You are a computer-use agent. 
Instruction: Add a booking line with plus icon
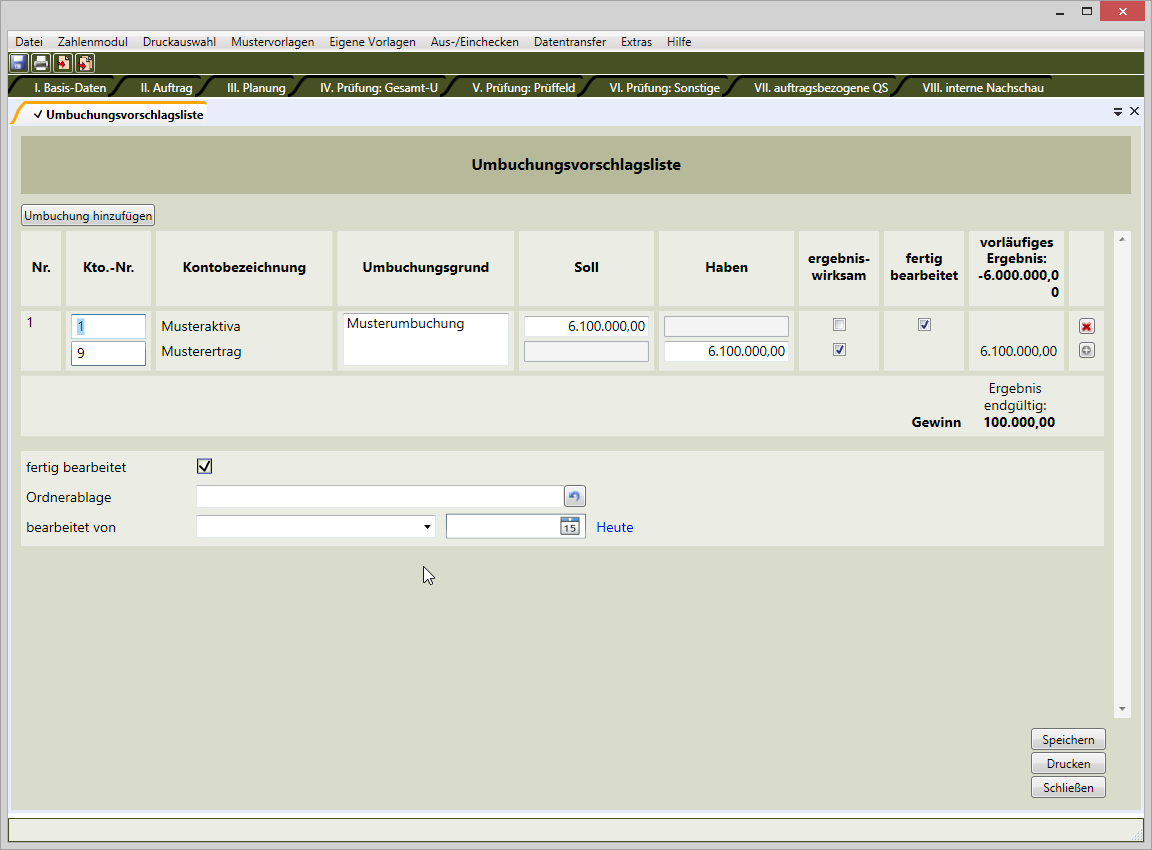tap(1087, 351)
